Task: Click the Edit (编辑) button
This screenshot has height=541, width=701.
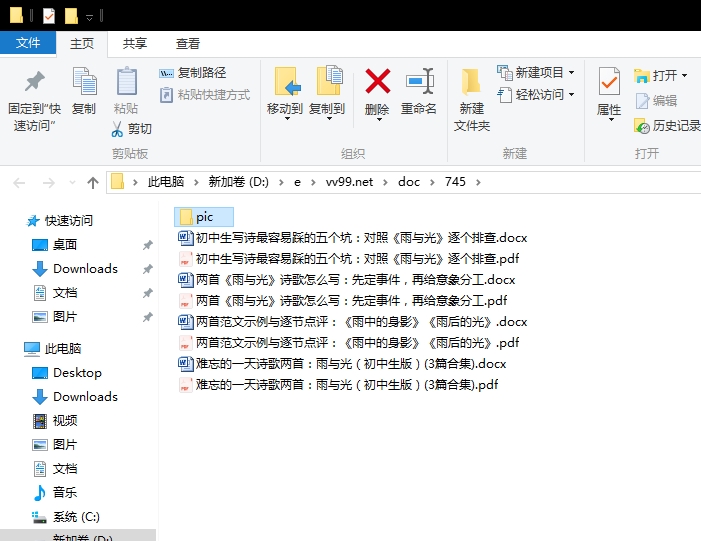Action: (x=656, y=101)
